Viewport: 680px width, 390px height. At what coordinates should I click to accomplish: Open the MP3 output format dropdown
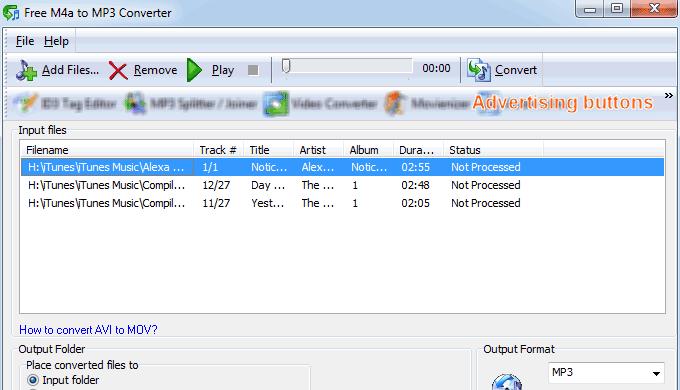tap(606, 373)
